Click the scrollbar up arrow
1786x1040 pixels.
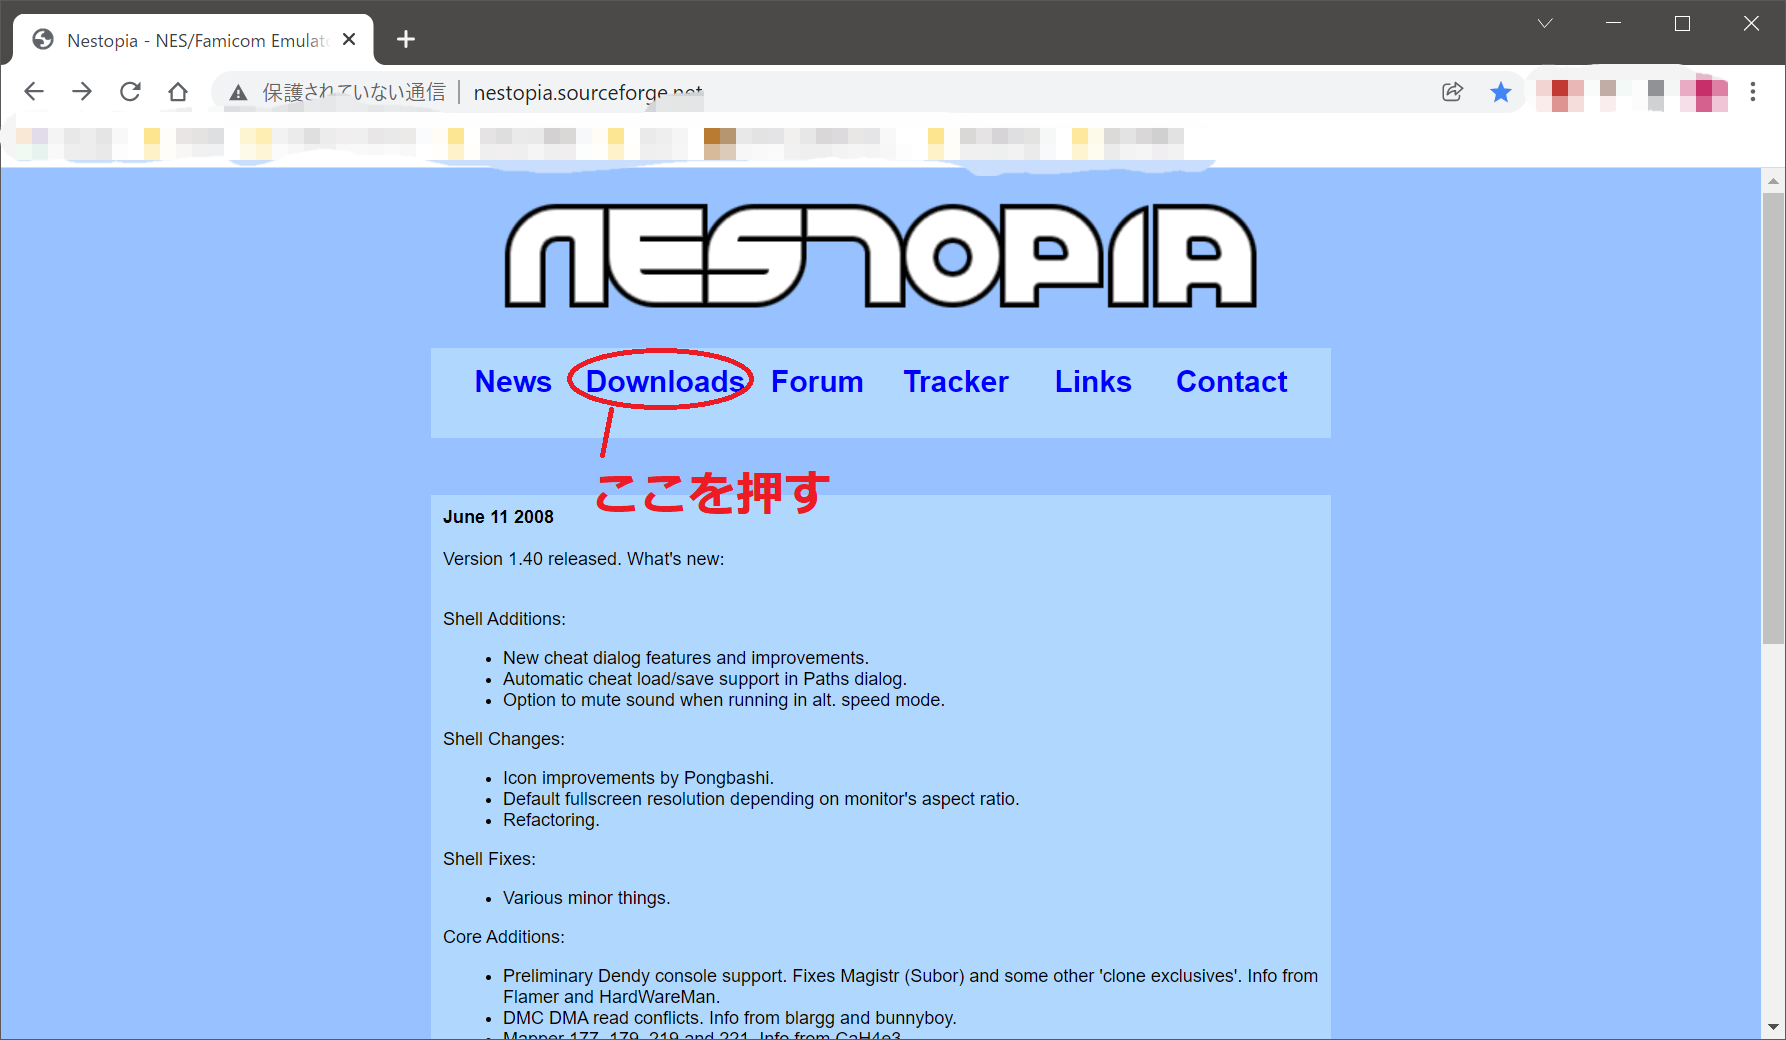(1773, 181)
